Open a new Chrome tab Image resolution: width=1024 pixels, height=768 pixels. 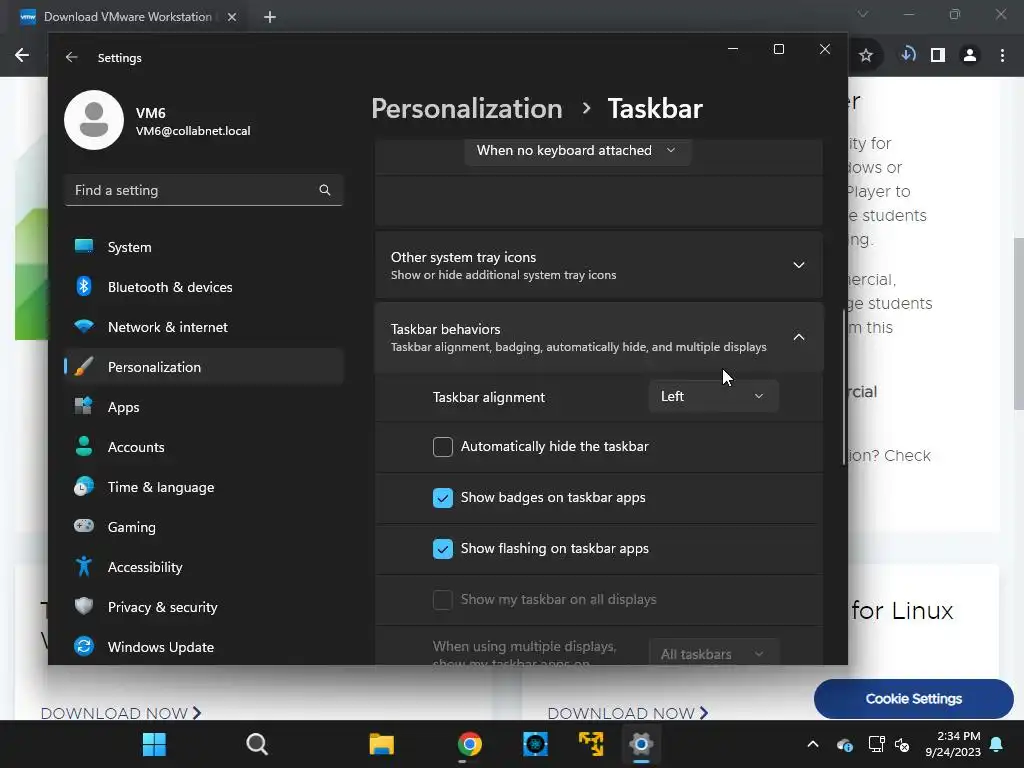point(270,17)
